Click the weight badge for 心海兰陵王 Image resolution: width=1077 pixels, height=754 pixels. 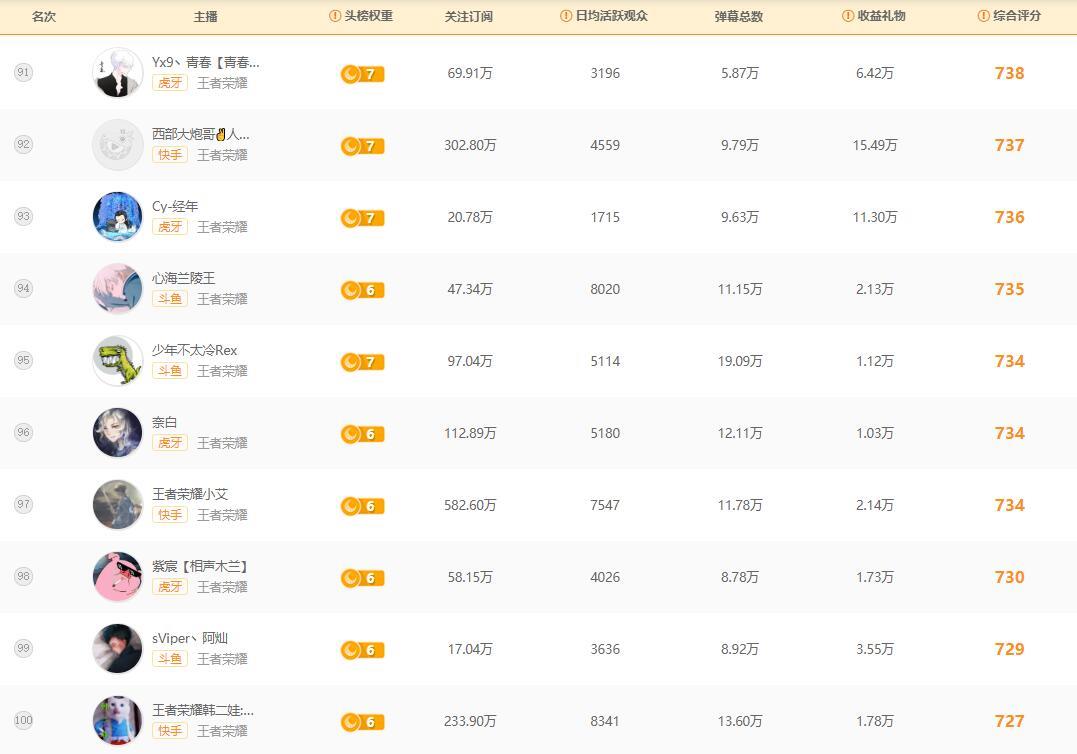point(362,290)
